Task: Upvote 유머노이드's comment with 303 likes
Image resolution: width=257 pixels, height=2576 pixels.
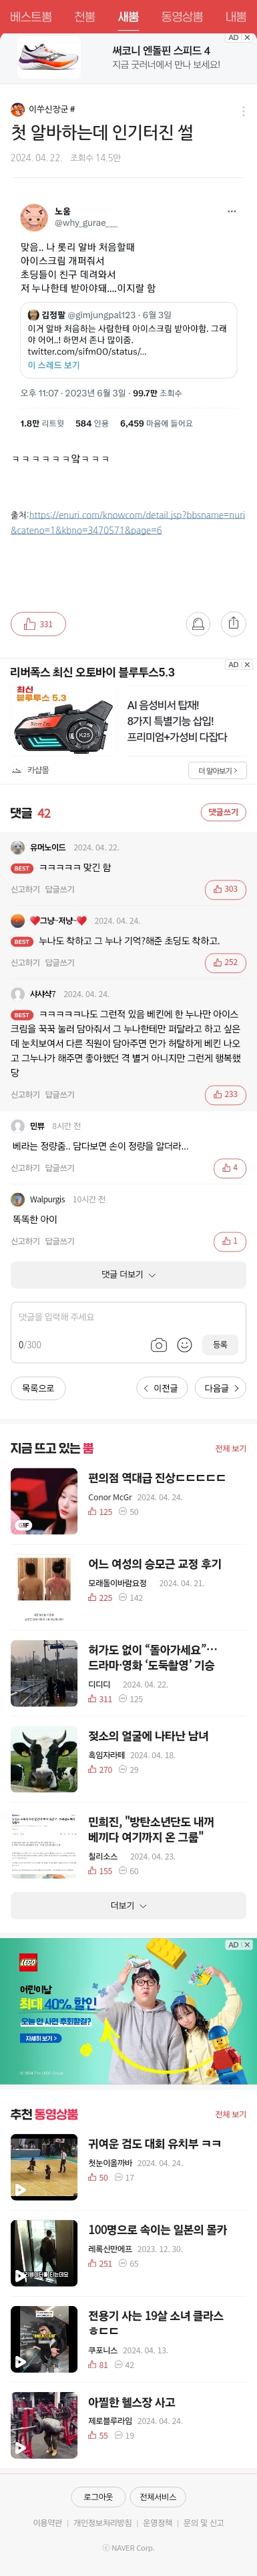Action: [x=225, y=889]
